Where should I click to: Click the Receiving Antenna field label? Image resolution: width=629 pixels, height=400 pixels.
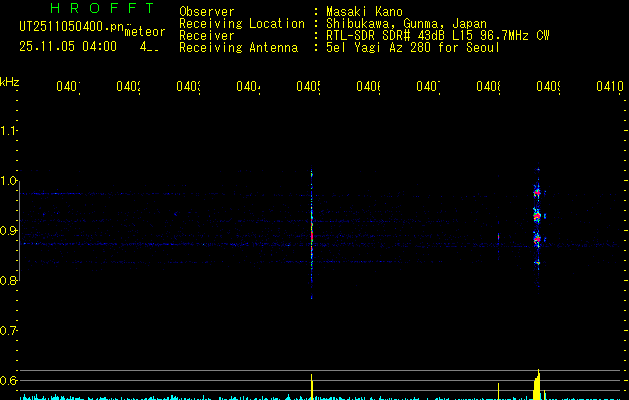[238, 47]
